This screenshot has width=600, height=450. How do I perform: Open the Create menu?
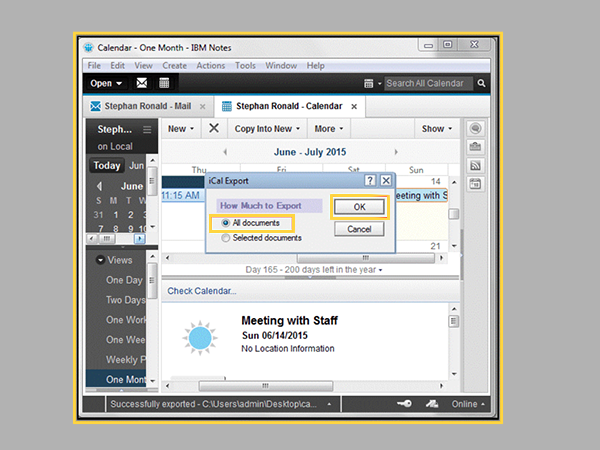point(174,66)
